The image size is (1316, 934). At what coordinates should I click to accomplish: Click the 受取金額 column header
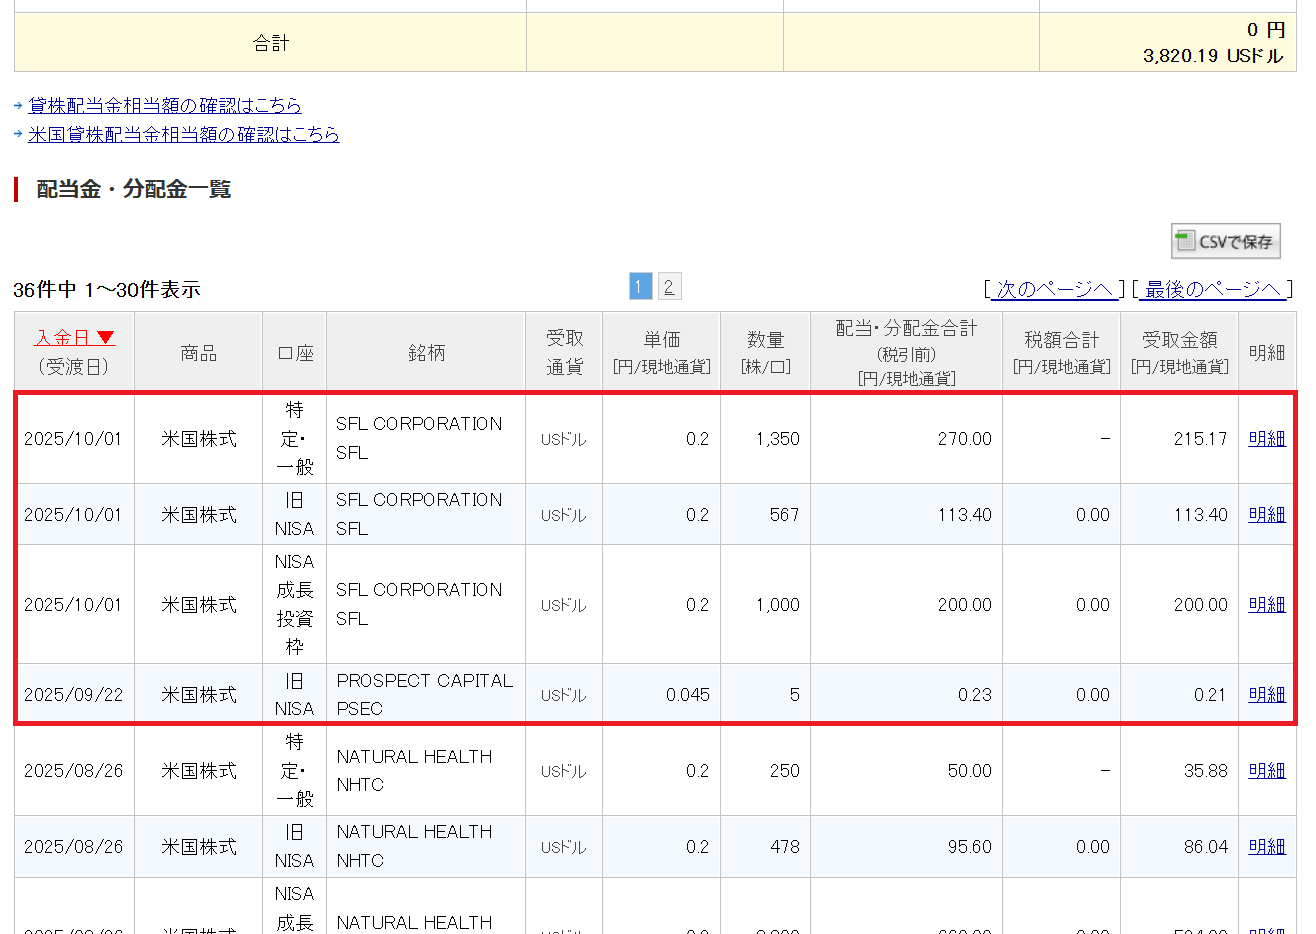tap(1179, 352)
